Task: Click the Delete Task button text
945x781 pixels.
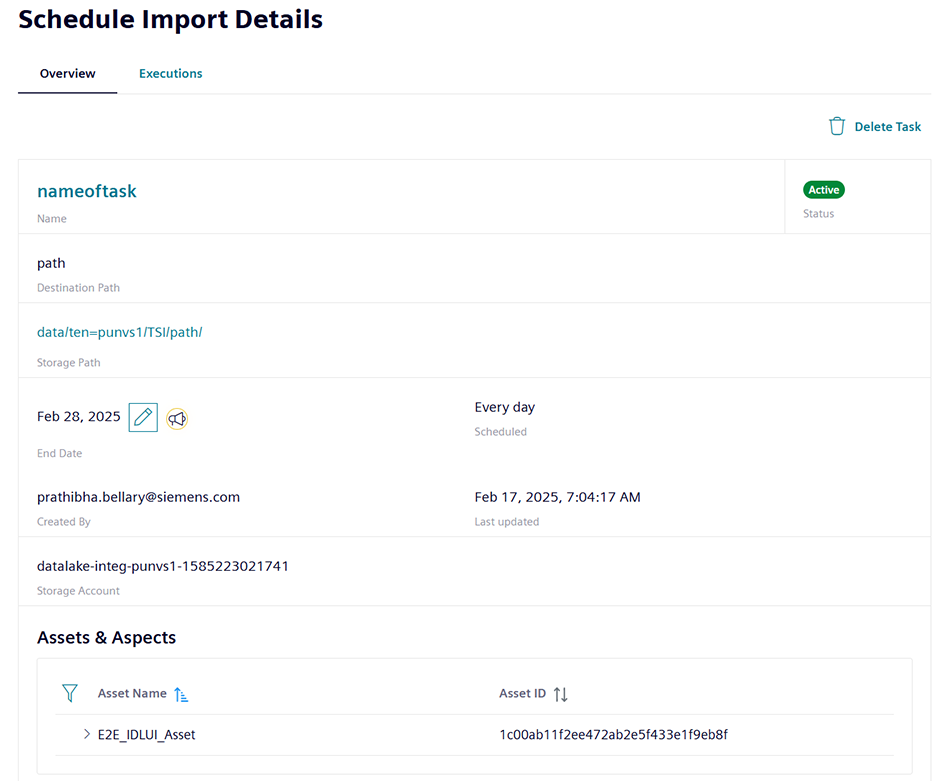Action: (x=888, y=127)
